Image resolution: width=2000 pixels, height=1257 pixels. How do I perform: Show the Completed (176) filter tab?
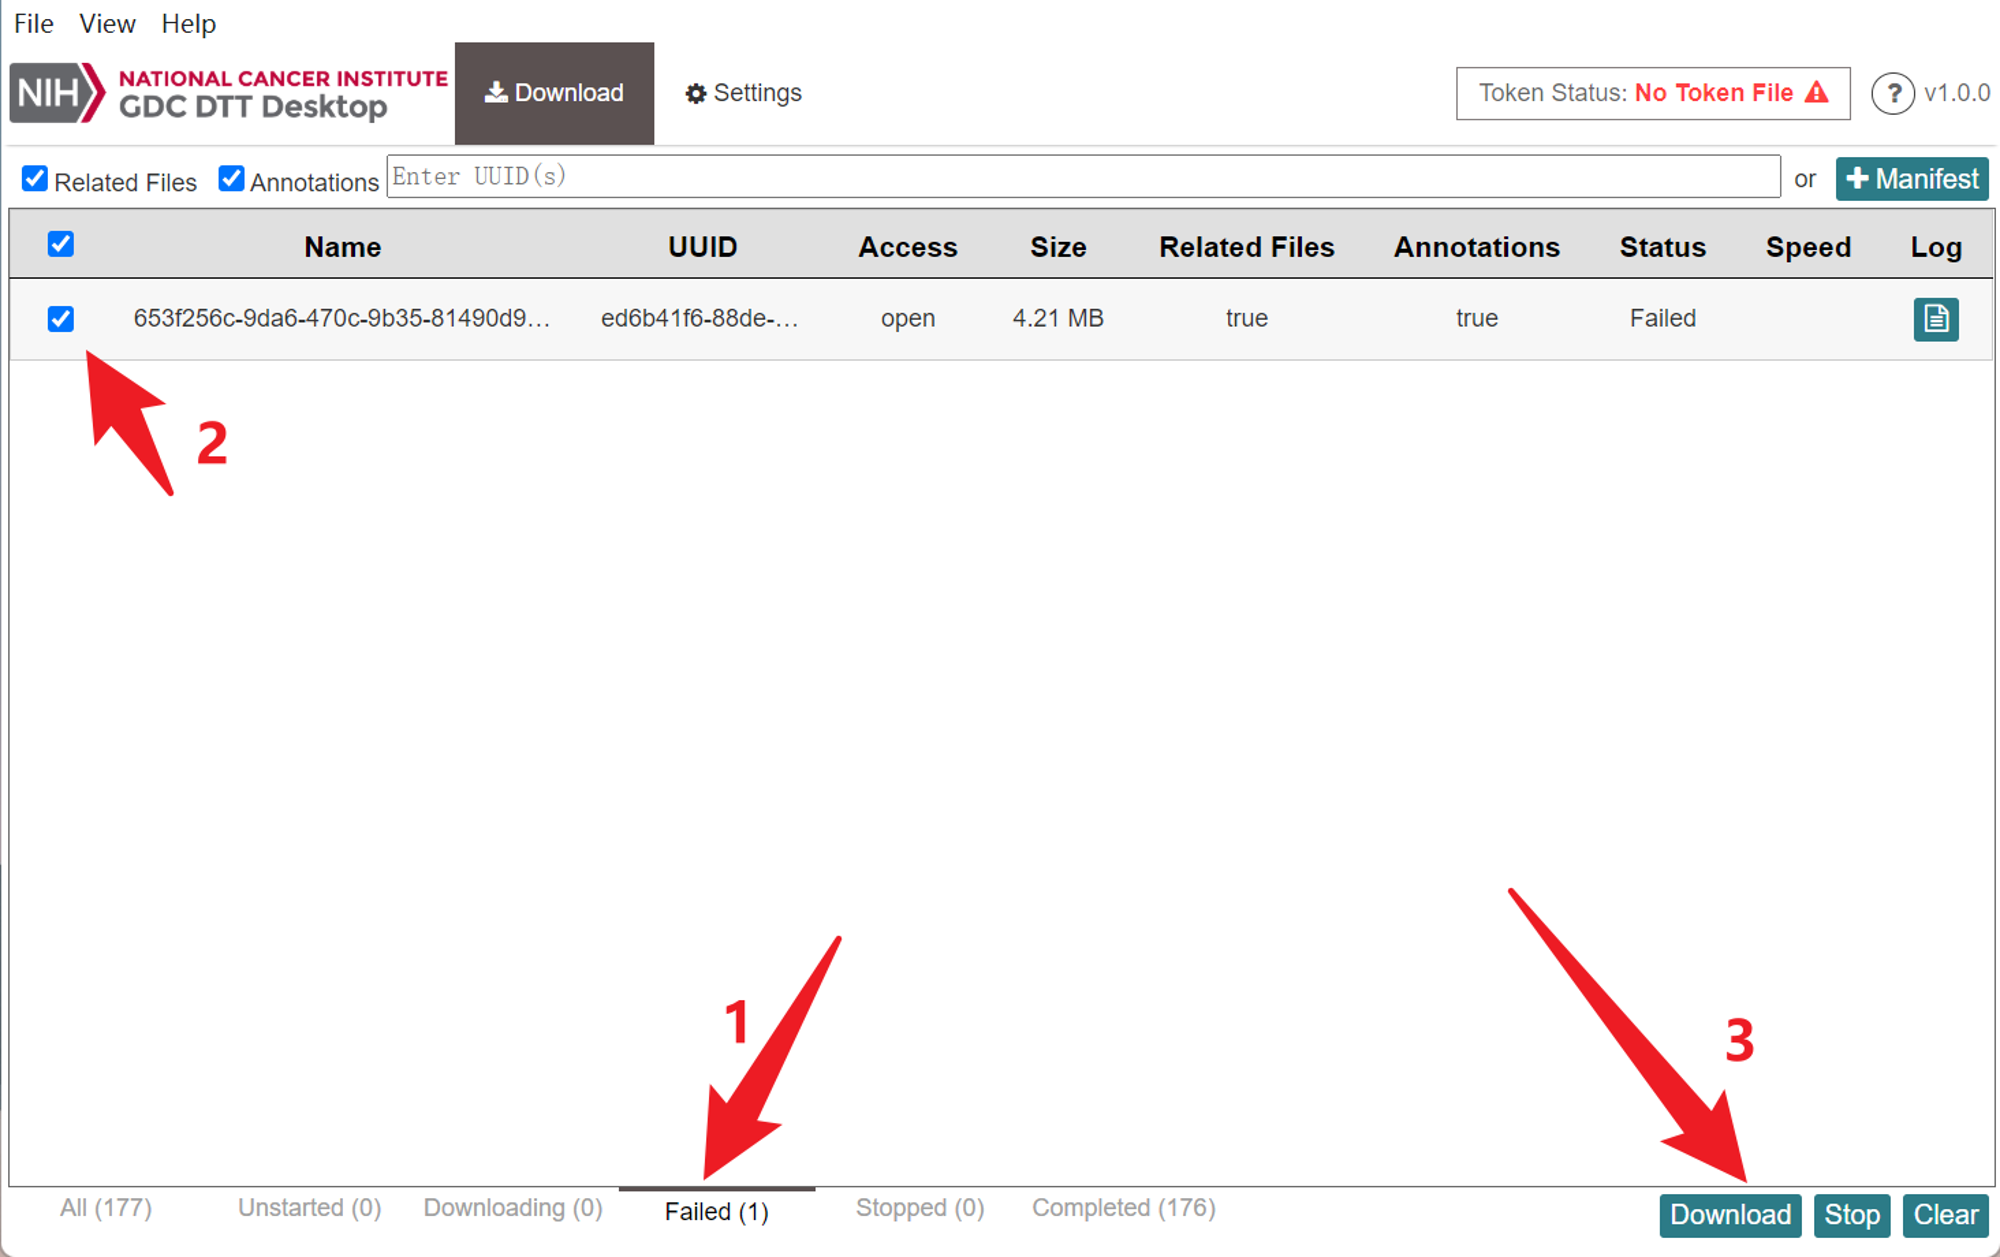1124,1208
